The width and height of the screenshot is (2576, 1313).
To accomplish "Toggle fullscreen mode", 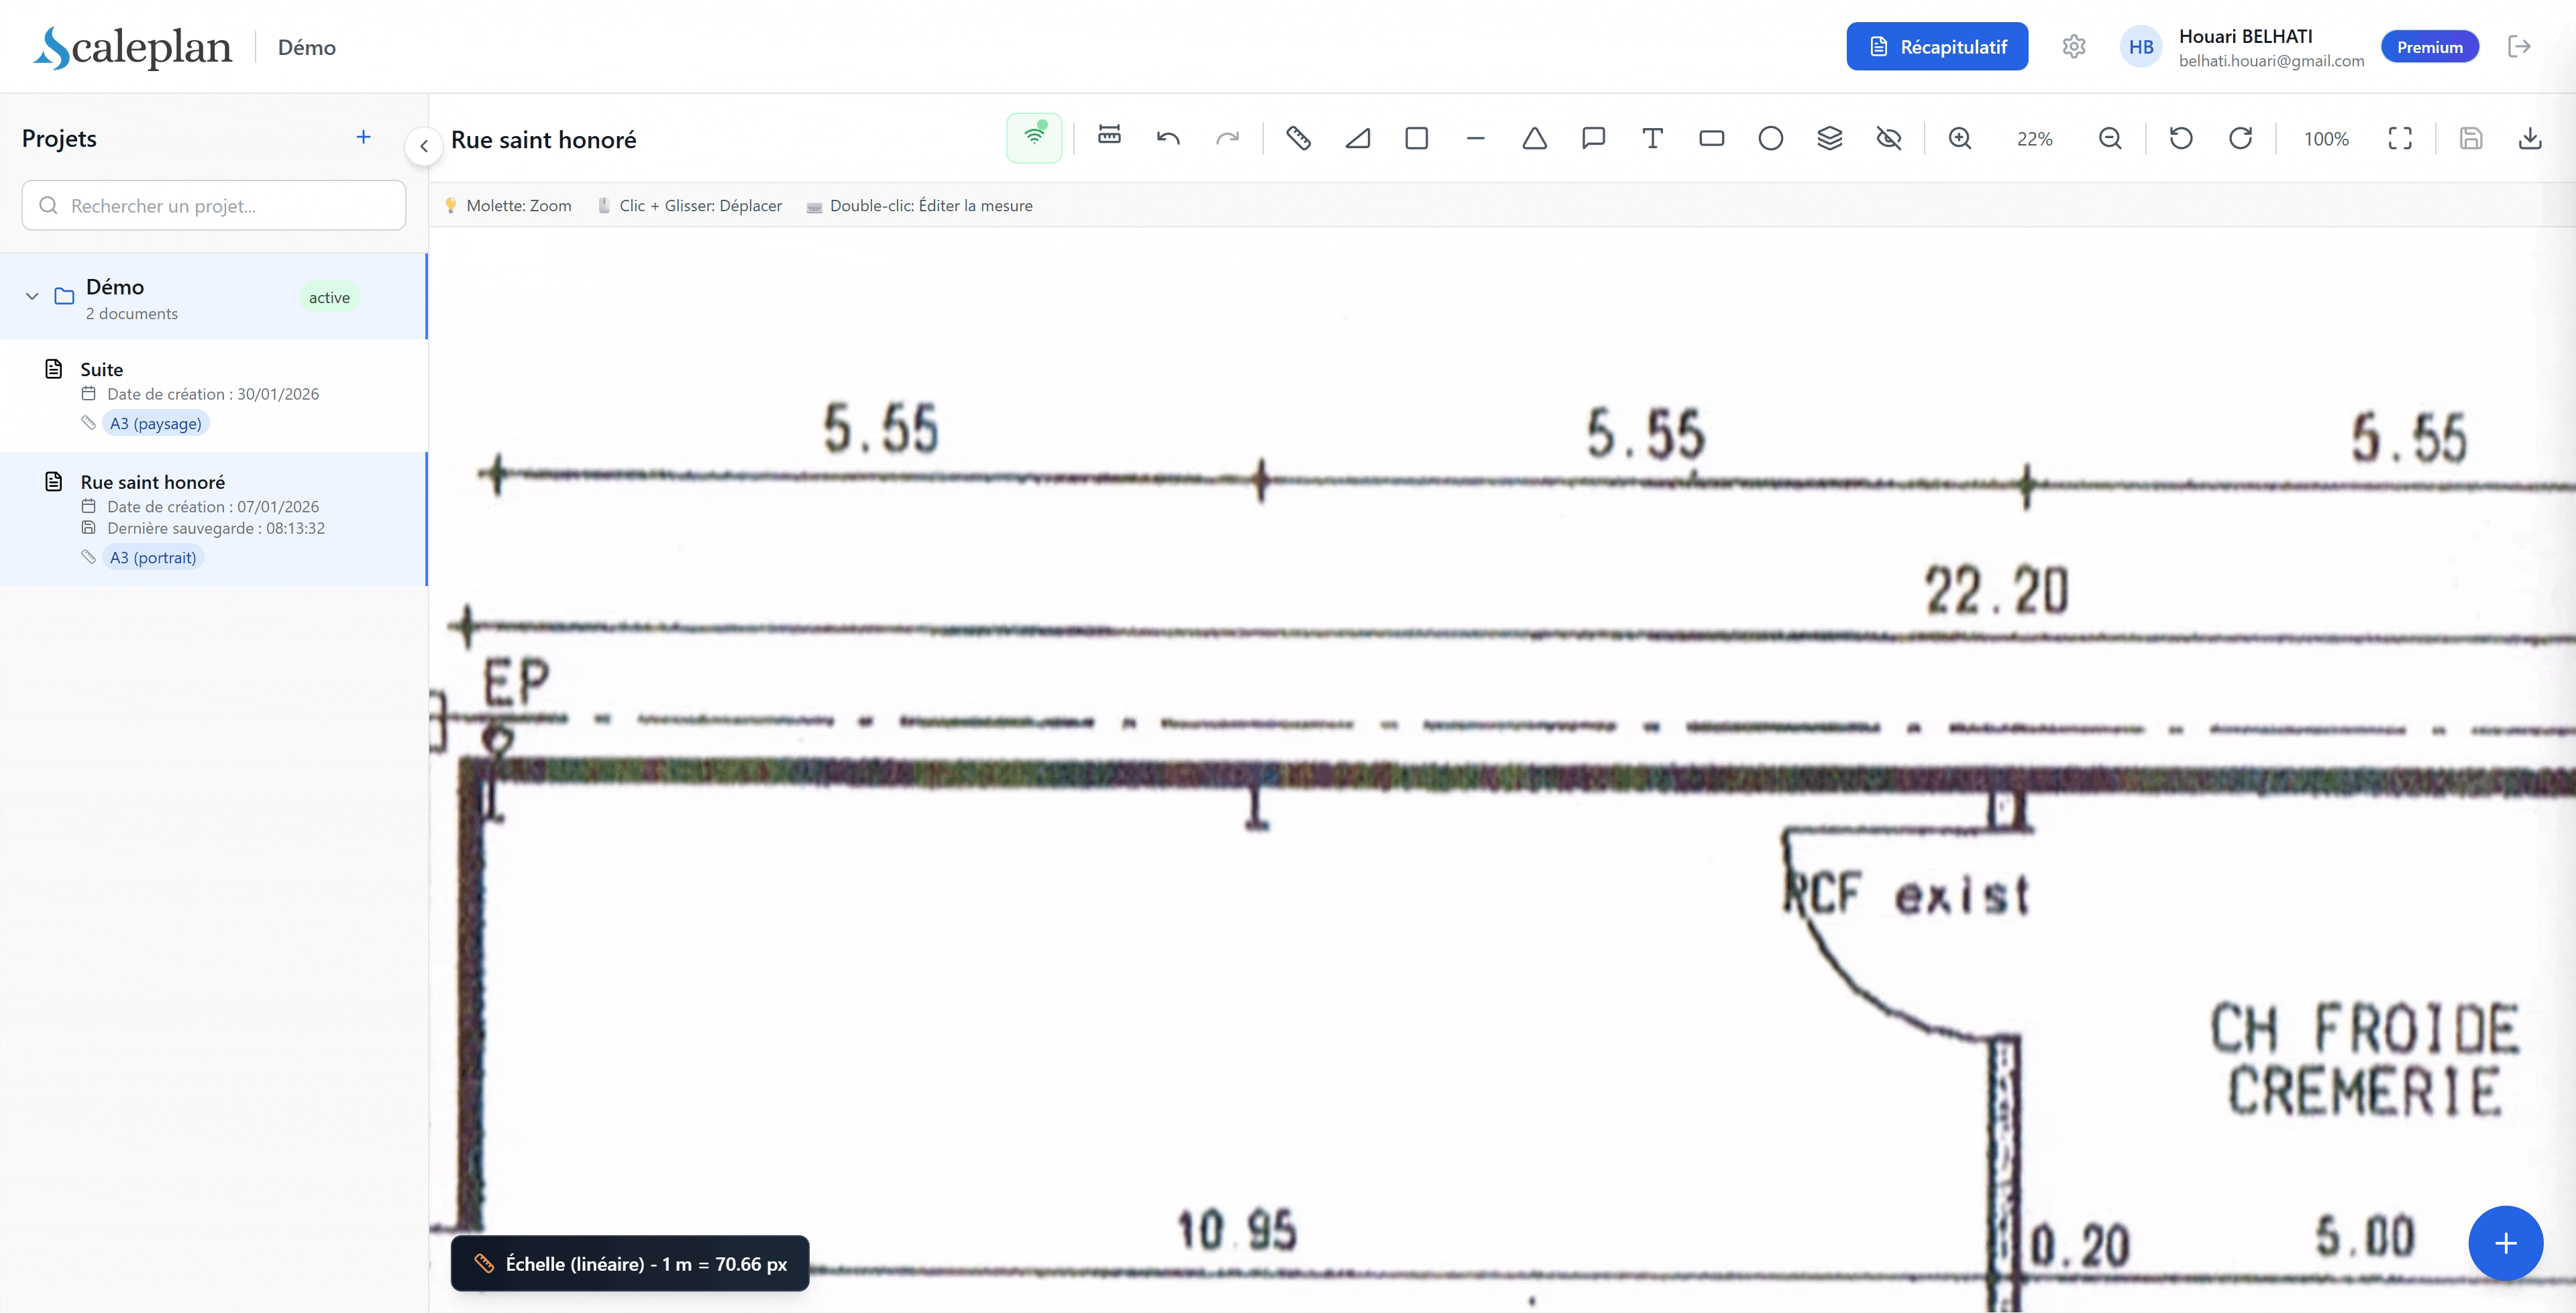I will [x=2400, y=138].
